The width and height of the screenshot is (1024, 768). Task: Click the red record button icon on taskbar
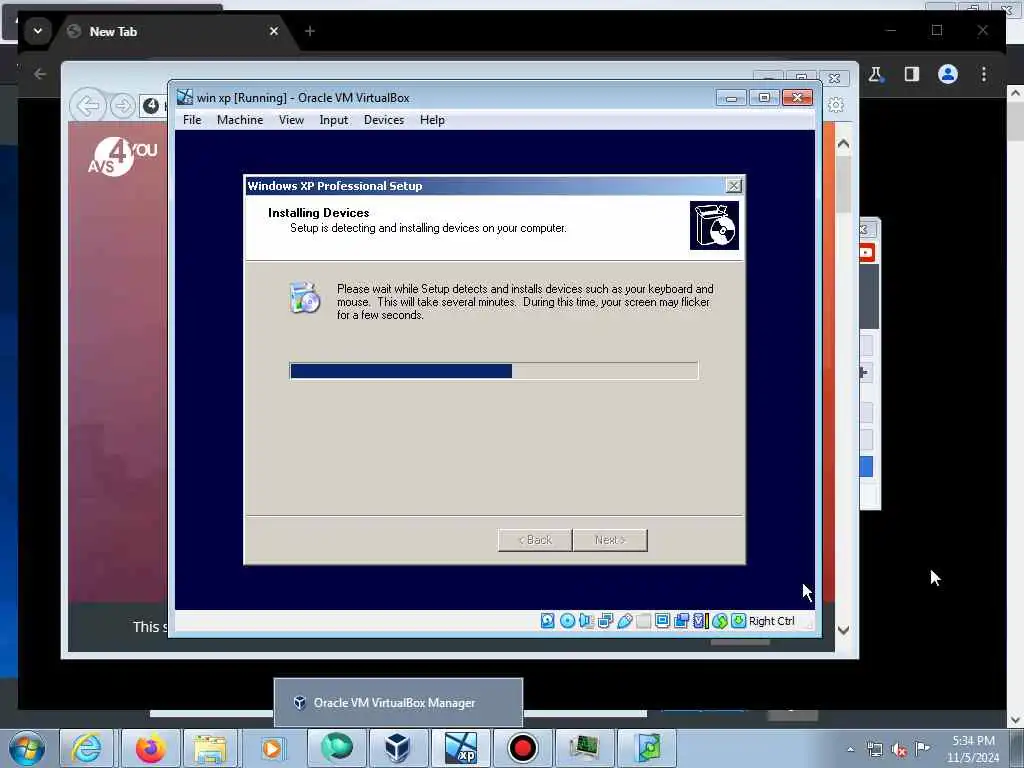(522, 748)
